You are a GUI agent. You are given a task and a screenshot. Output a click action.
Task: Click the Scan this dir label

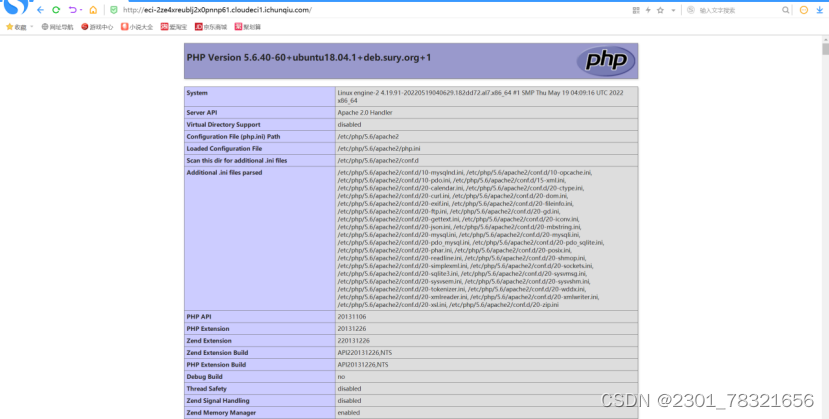pyautogui.click(x=236, y=161)
